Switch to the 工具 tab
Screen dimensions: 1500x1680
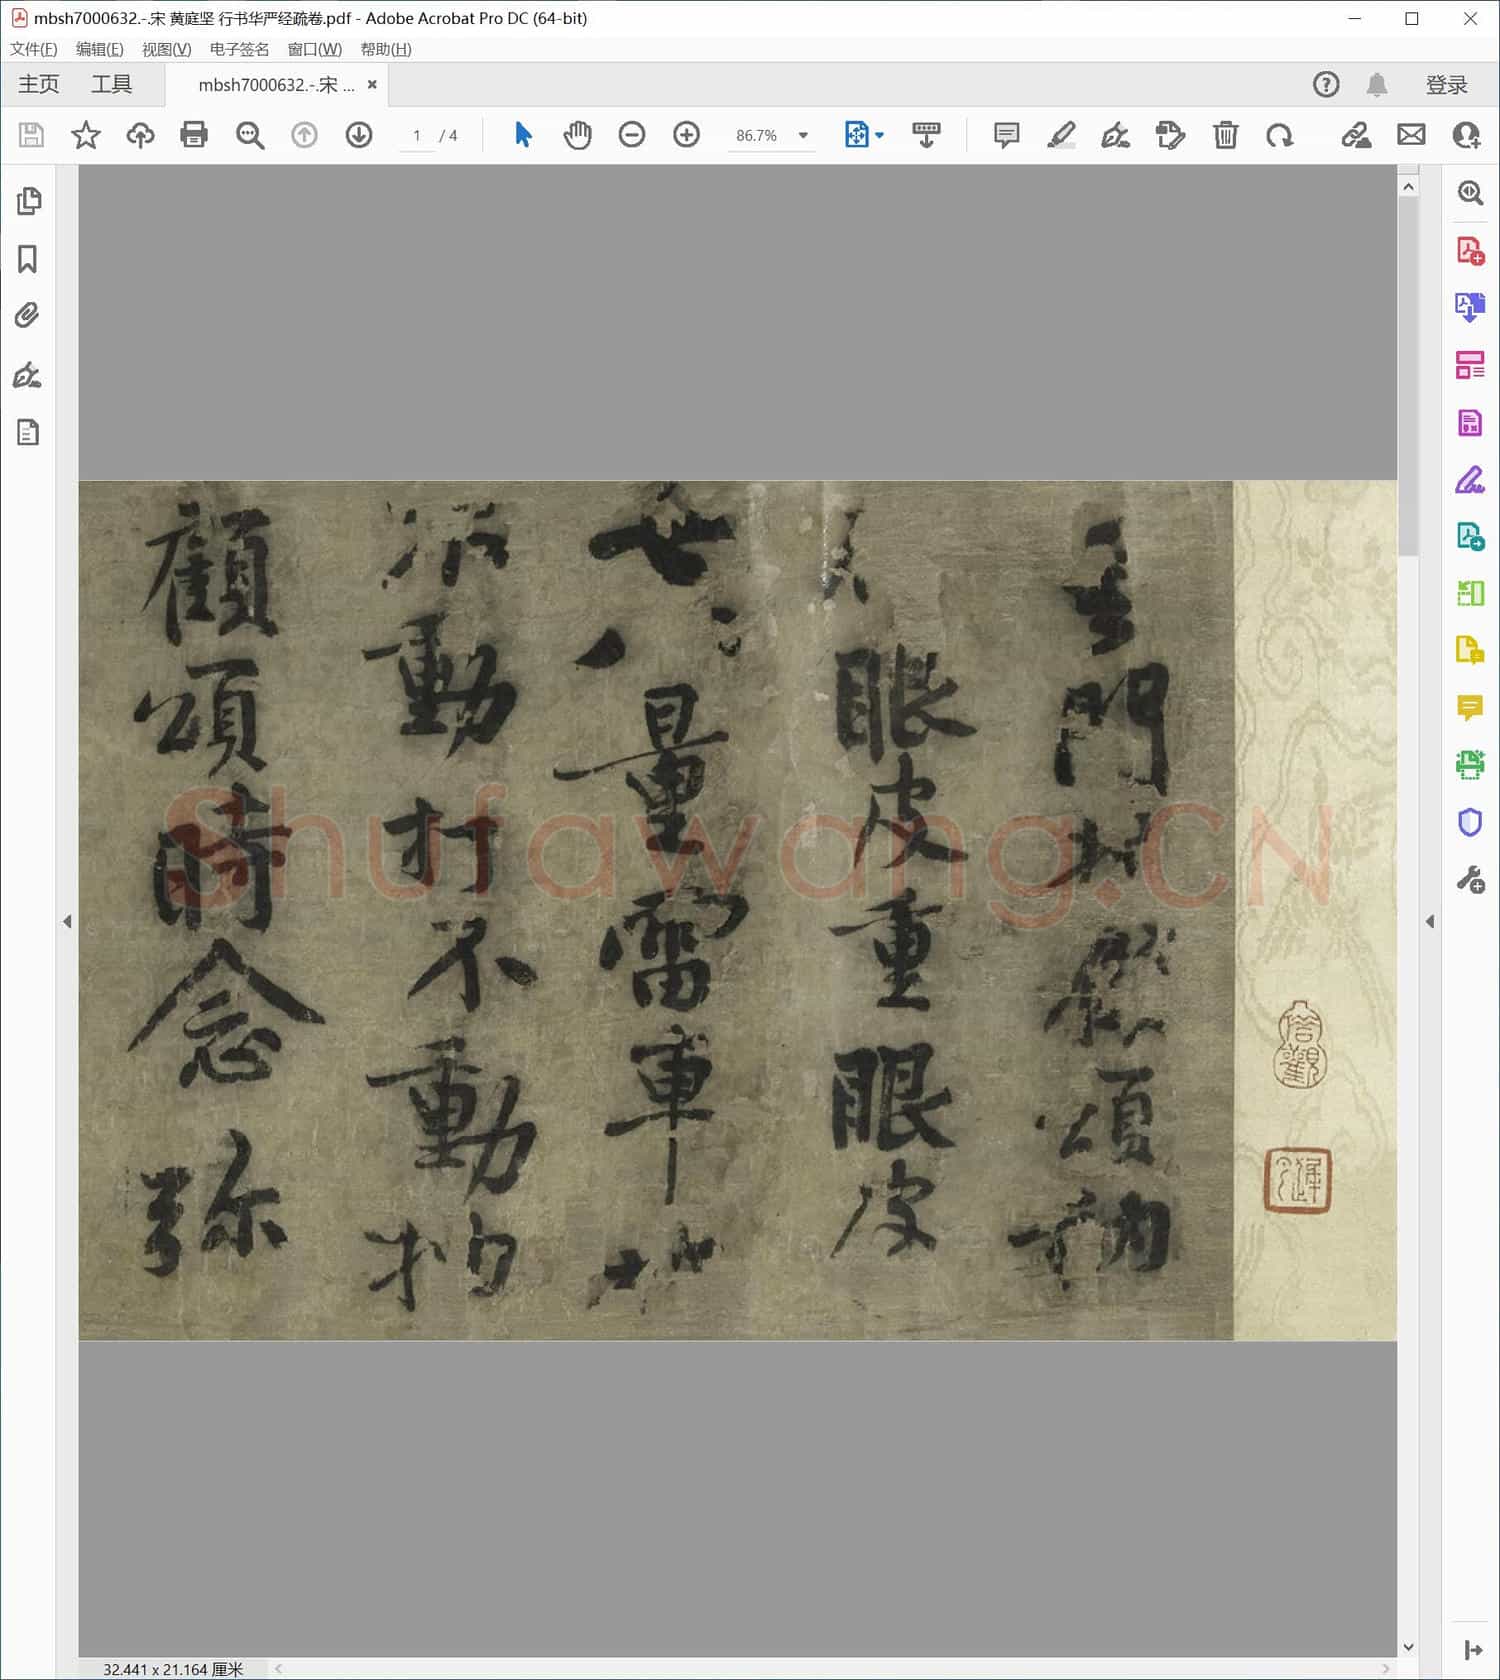click(111, 85)
